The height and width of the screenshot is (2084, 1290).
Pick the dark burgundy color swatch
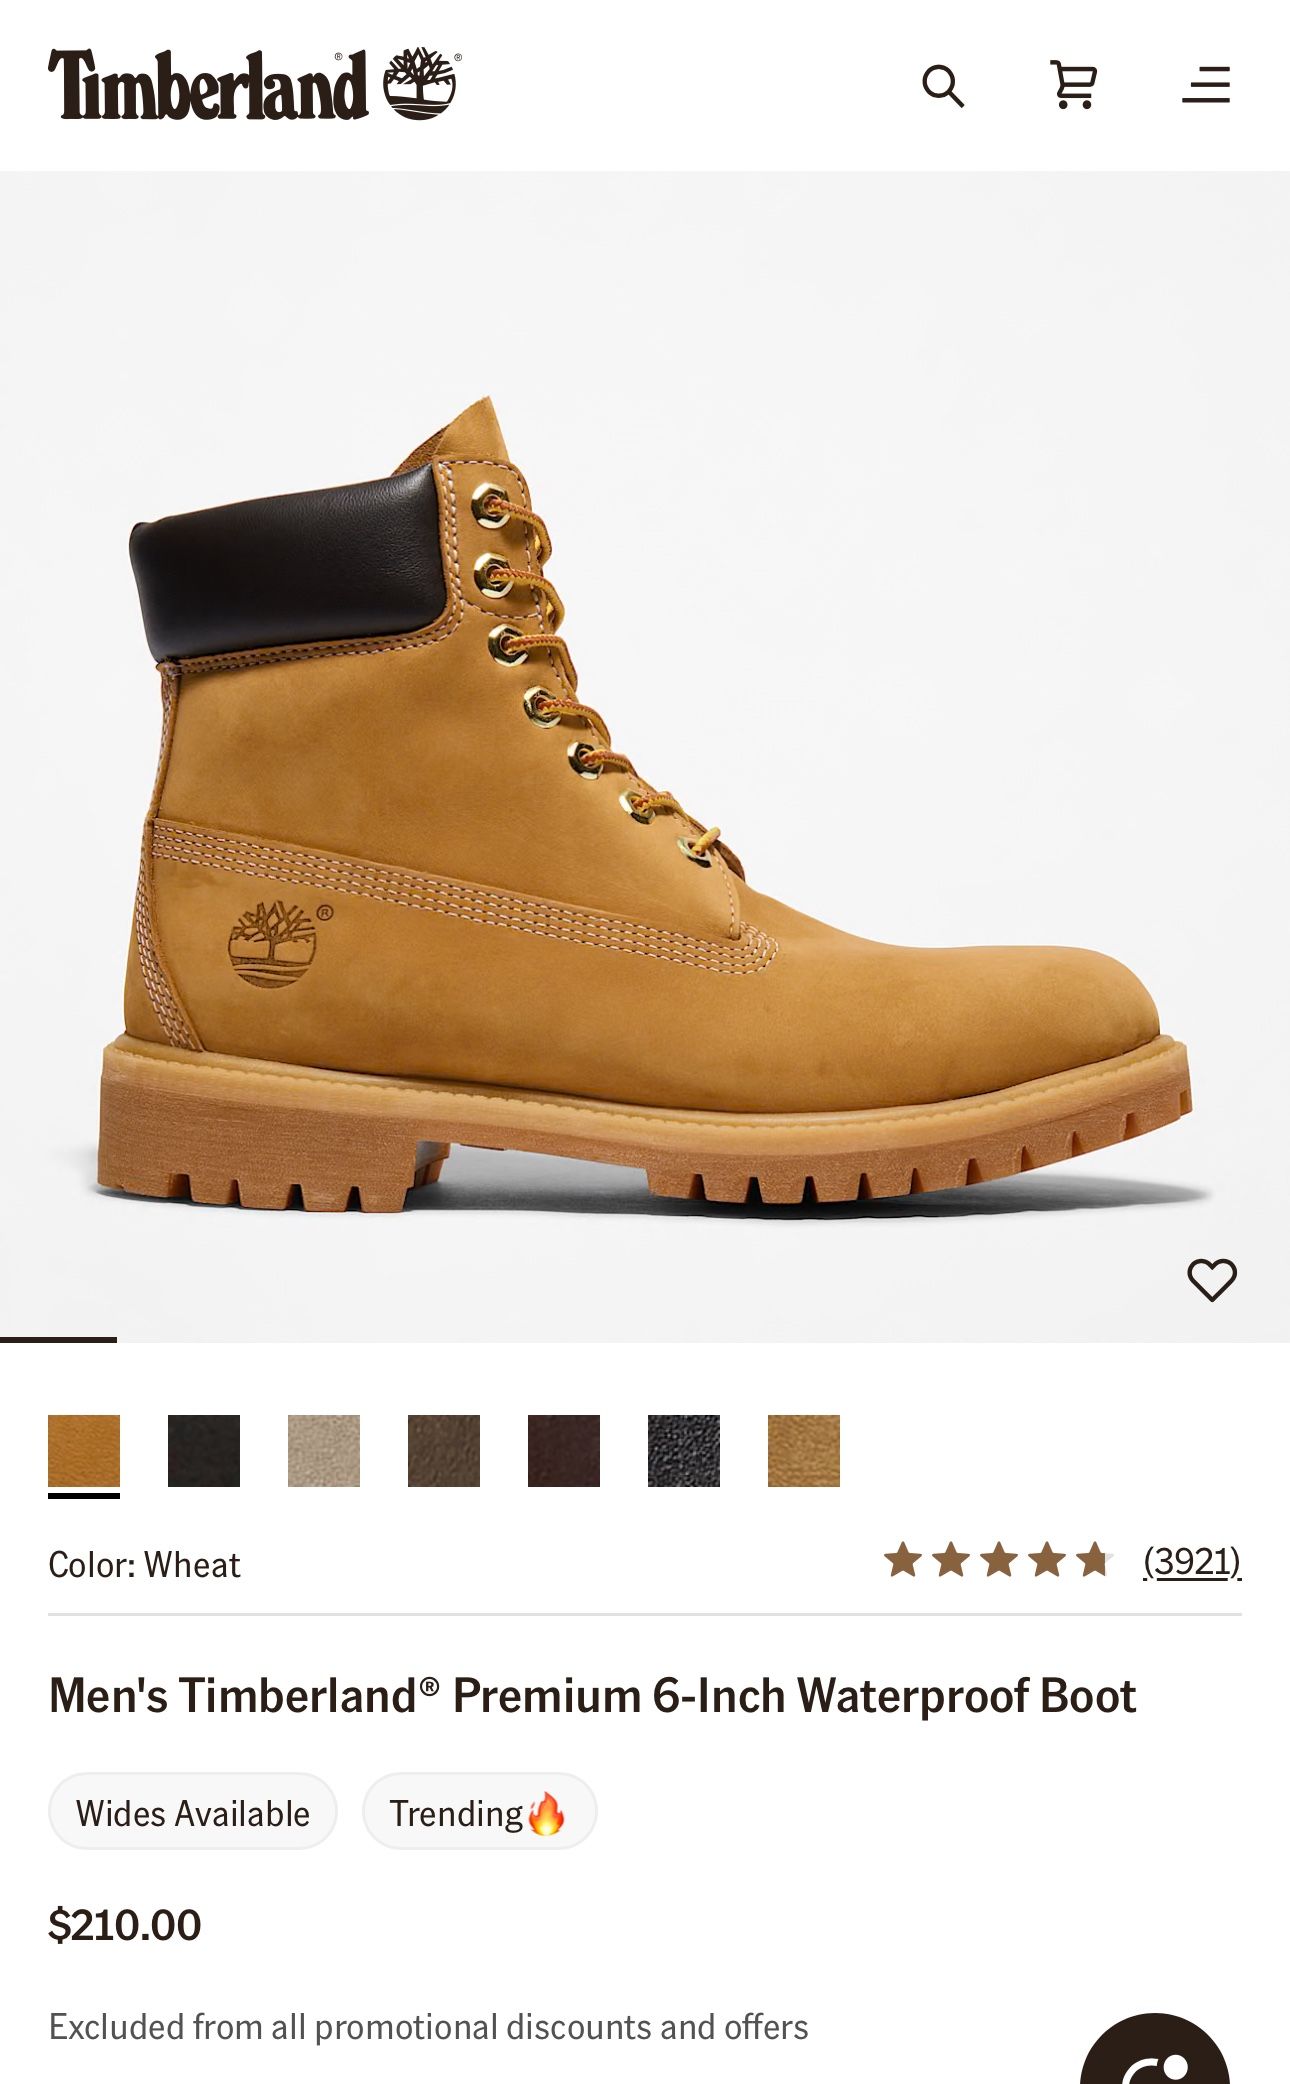[564, 1451]
